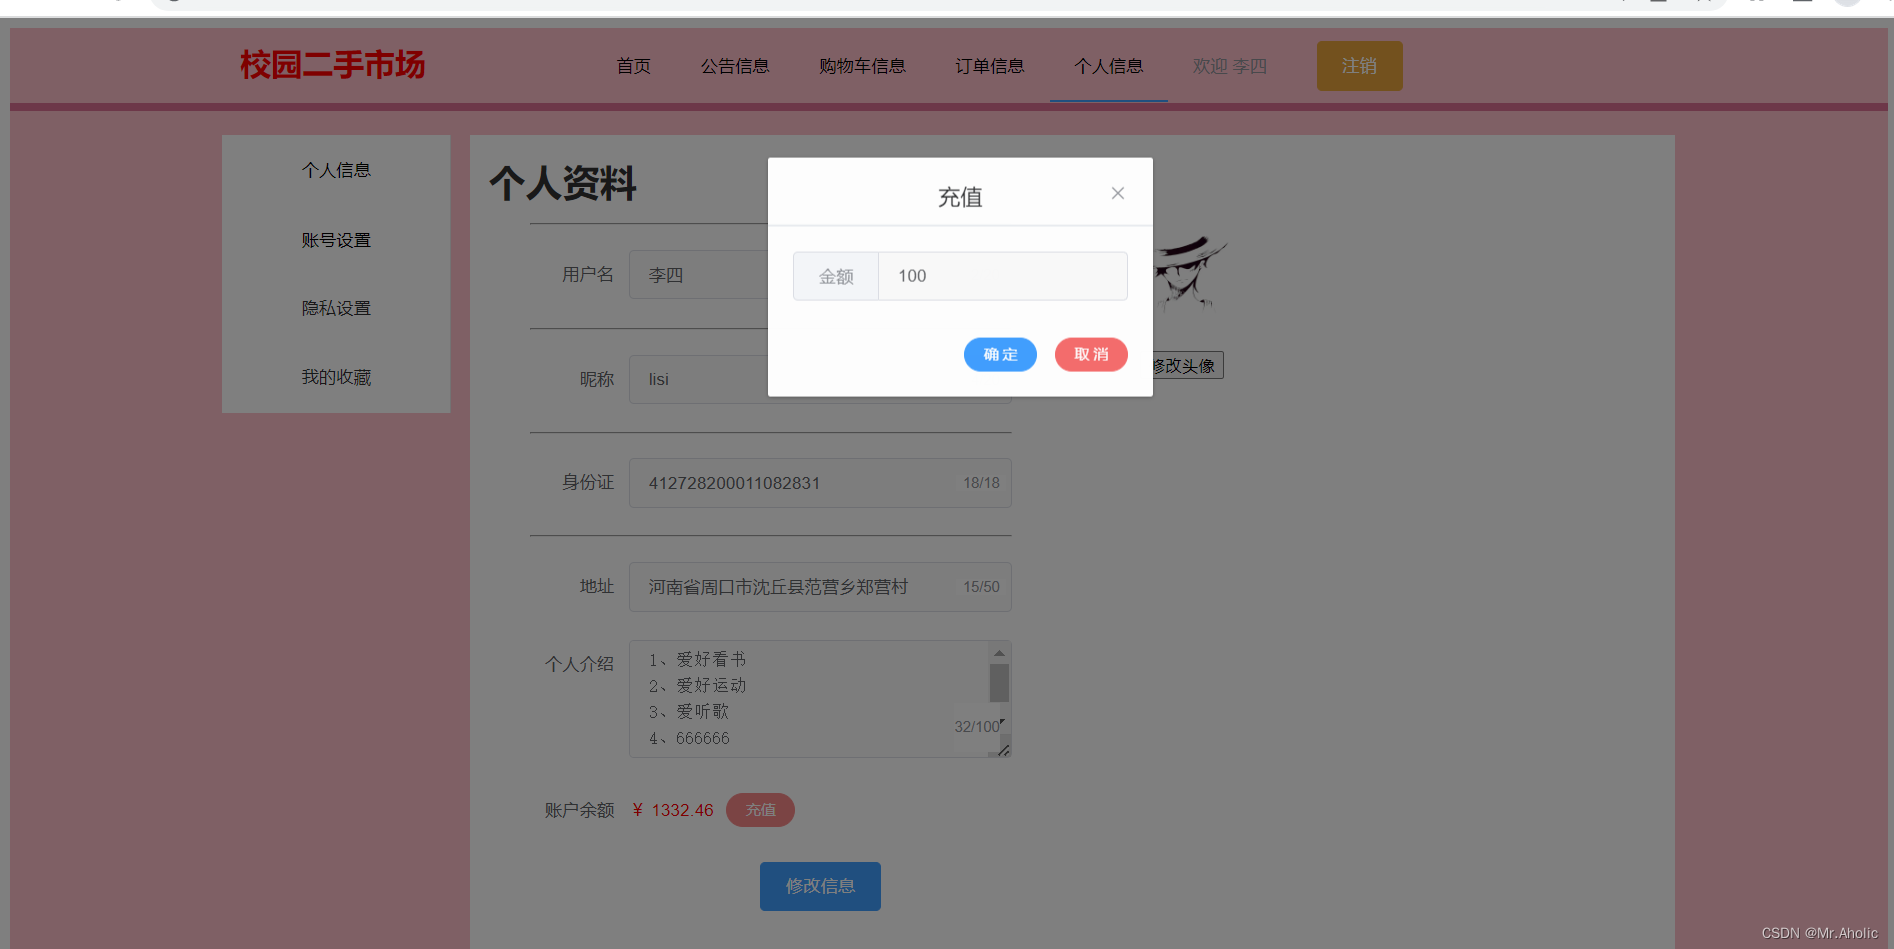The height and width of the screenshot is (949, 1894).
Task: Click the secure site lock icon in address bar
Action: click(172, 3)
